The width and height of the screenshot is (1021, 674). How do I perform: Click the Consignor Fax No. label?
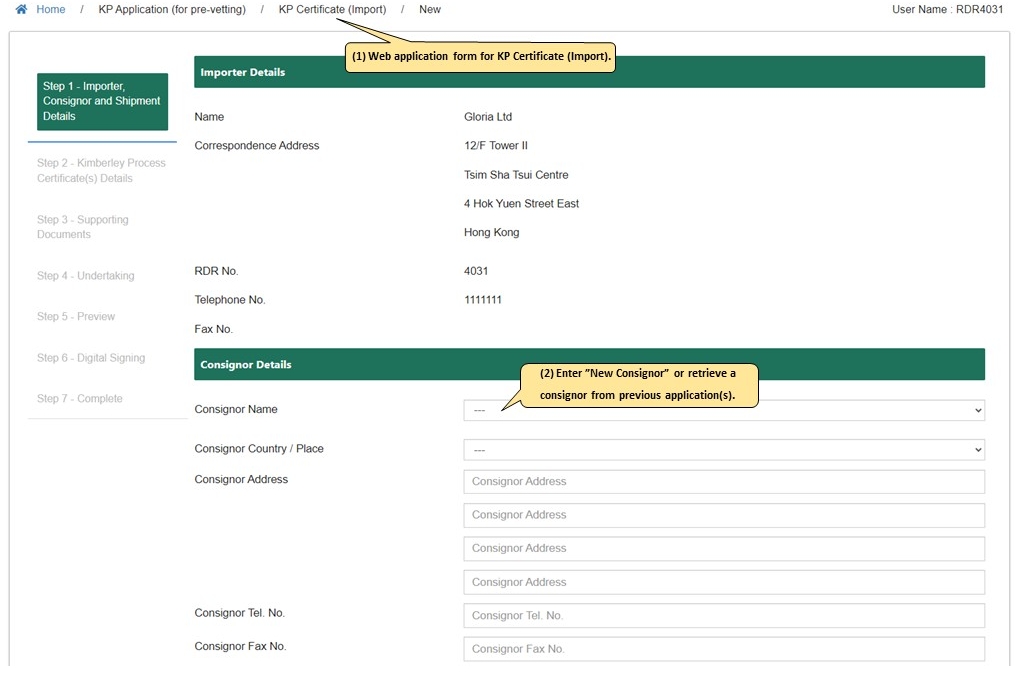pyautogui.click(x=240, y=646)
